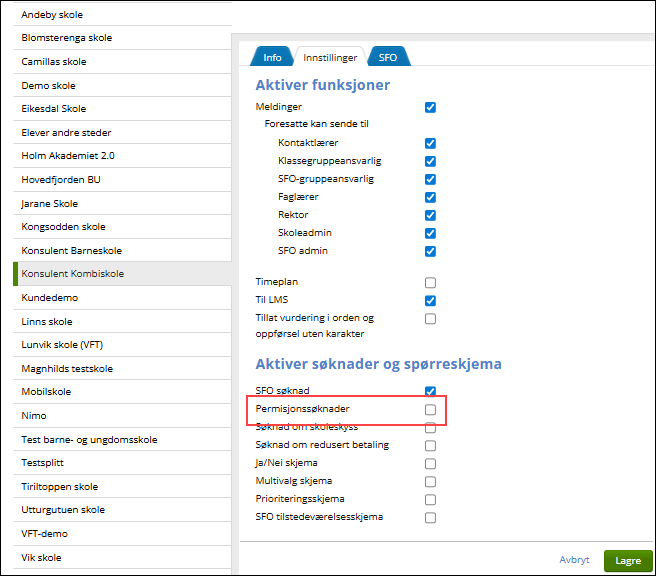Open Mobilskole in the sidebar
656x576 pixels.
(47, 391)
